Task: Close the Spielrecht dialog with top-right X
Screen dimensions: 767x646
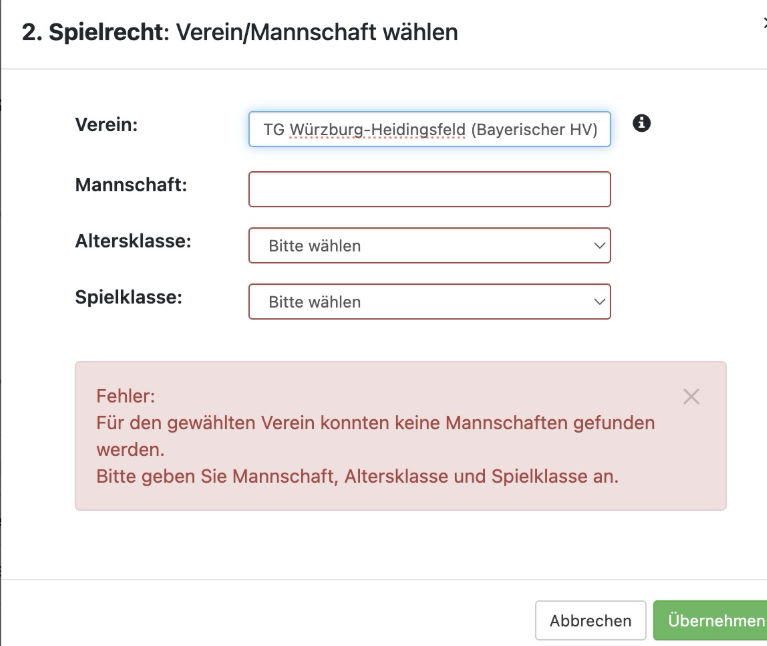Action: click(x=763, y=24)
